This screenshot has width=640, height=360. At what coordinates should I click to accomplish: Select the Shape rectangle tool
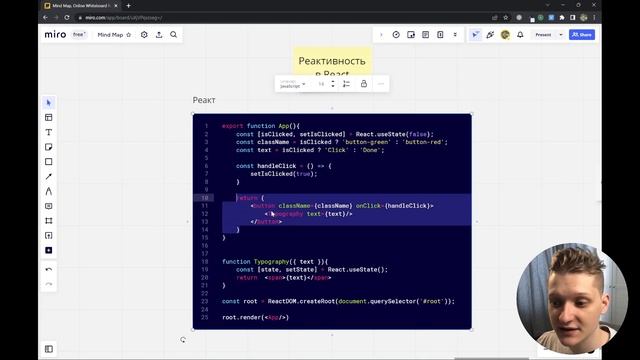click(49, 162)
